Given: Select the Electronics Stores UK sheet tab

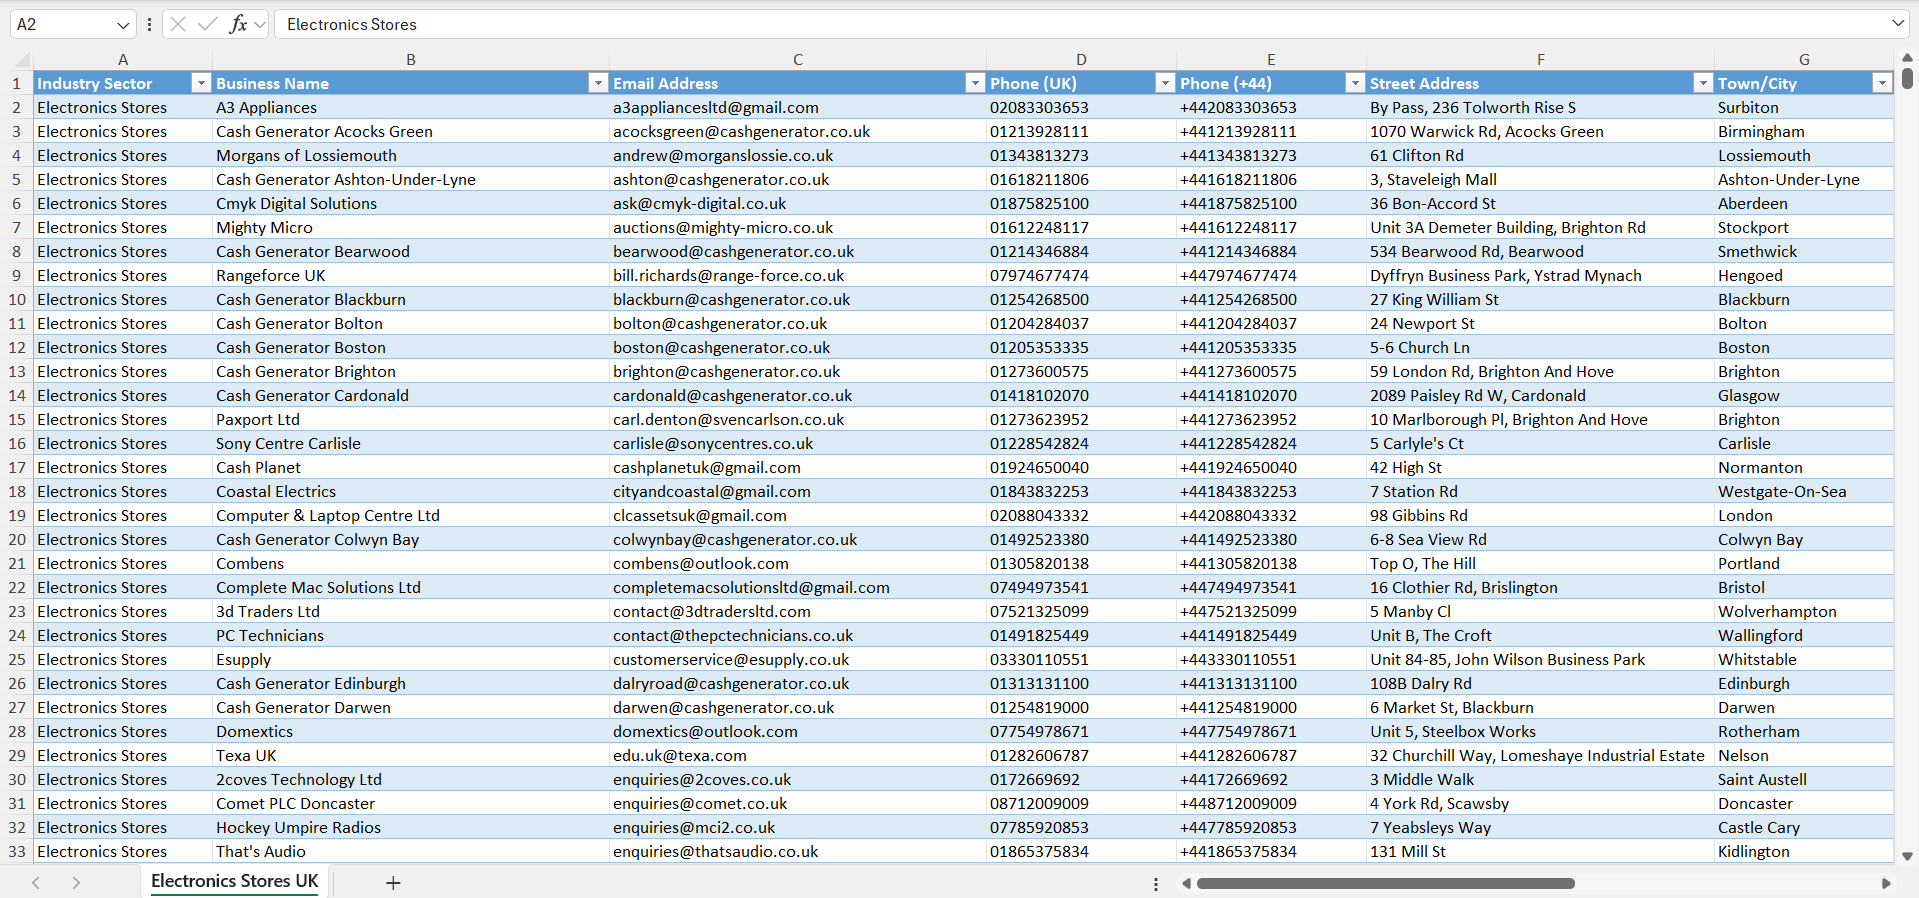Looking at the screenshot, I should coord(235,881).
